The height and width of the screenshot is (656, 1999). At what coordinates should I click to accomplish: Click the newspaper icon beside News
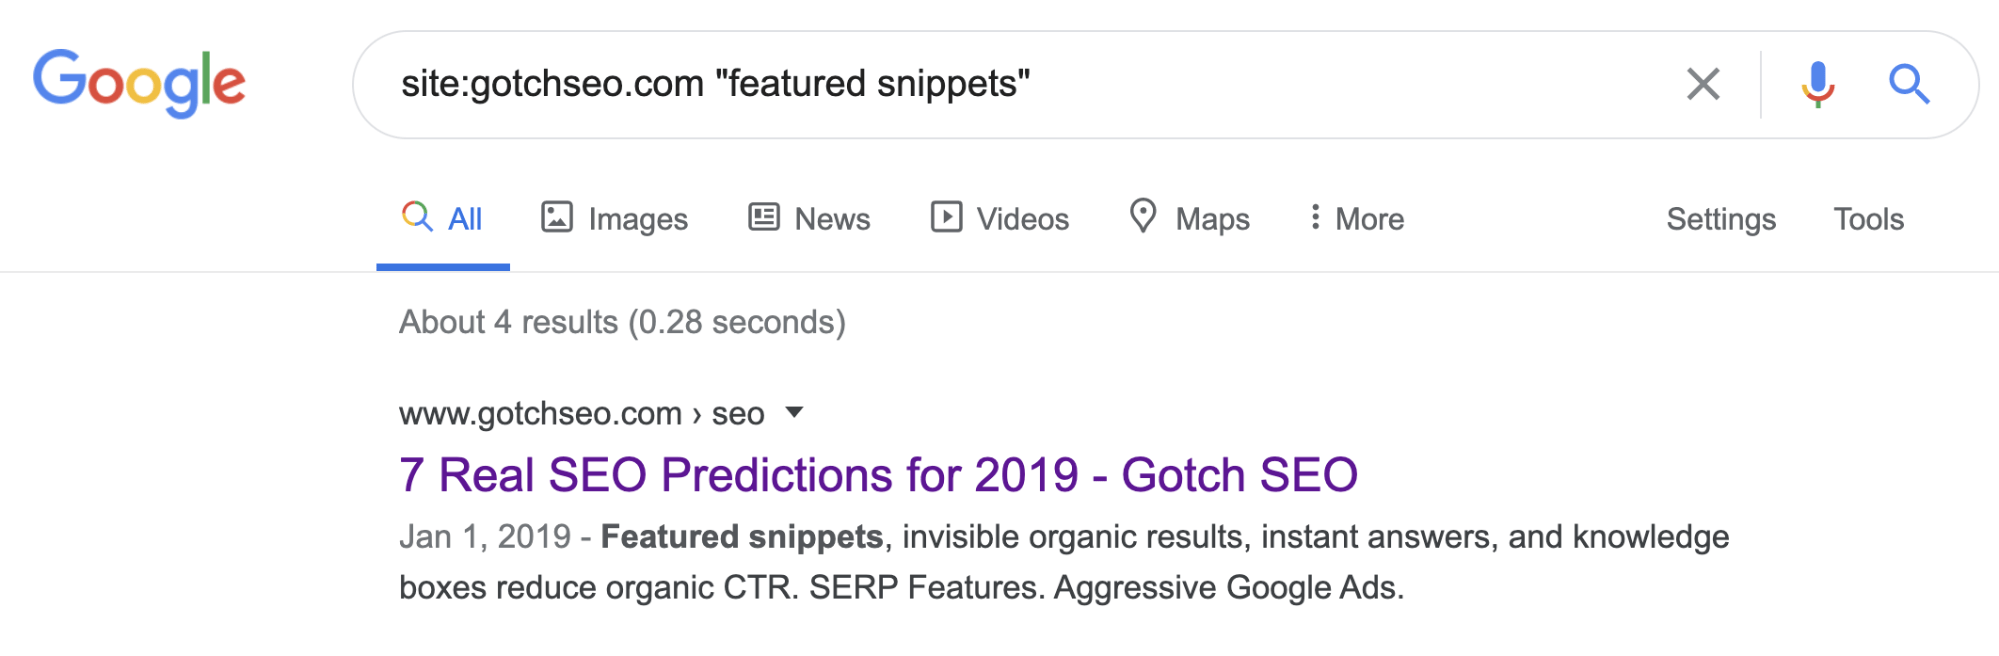(764, 217)
